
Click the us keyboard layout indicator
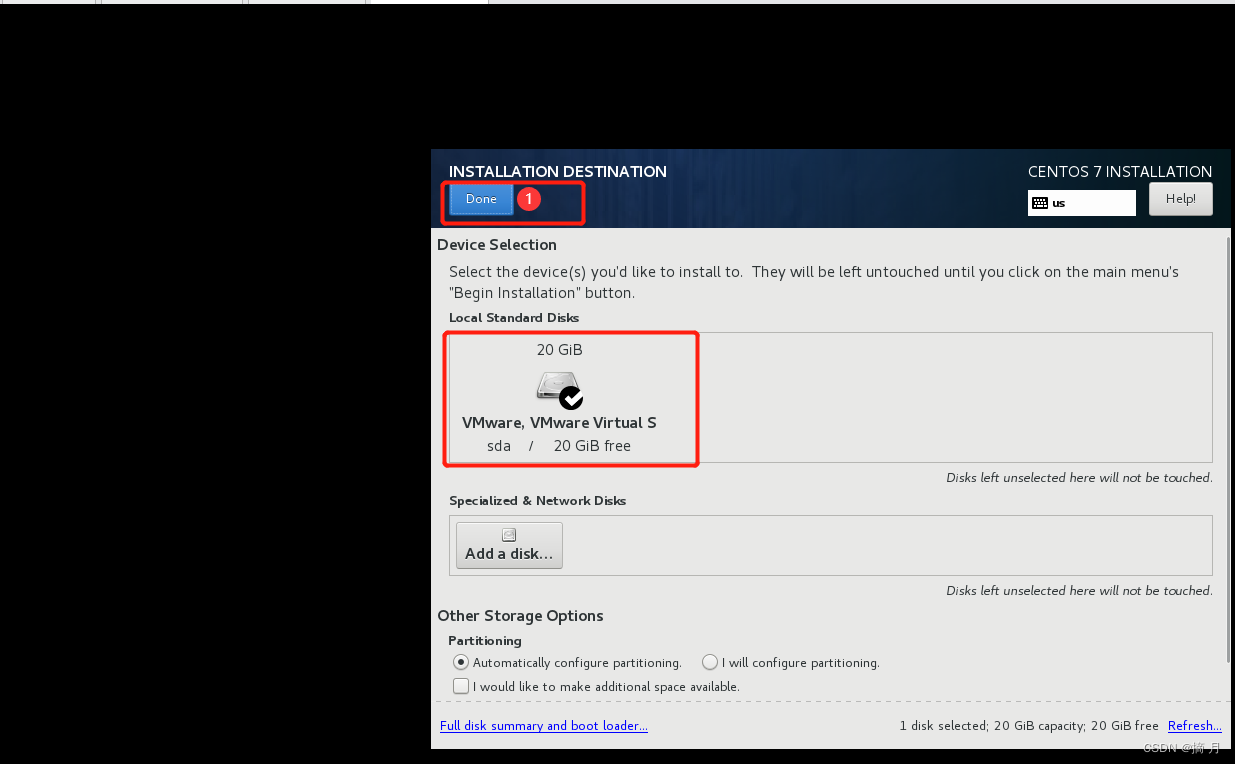coord(1081,203)
